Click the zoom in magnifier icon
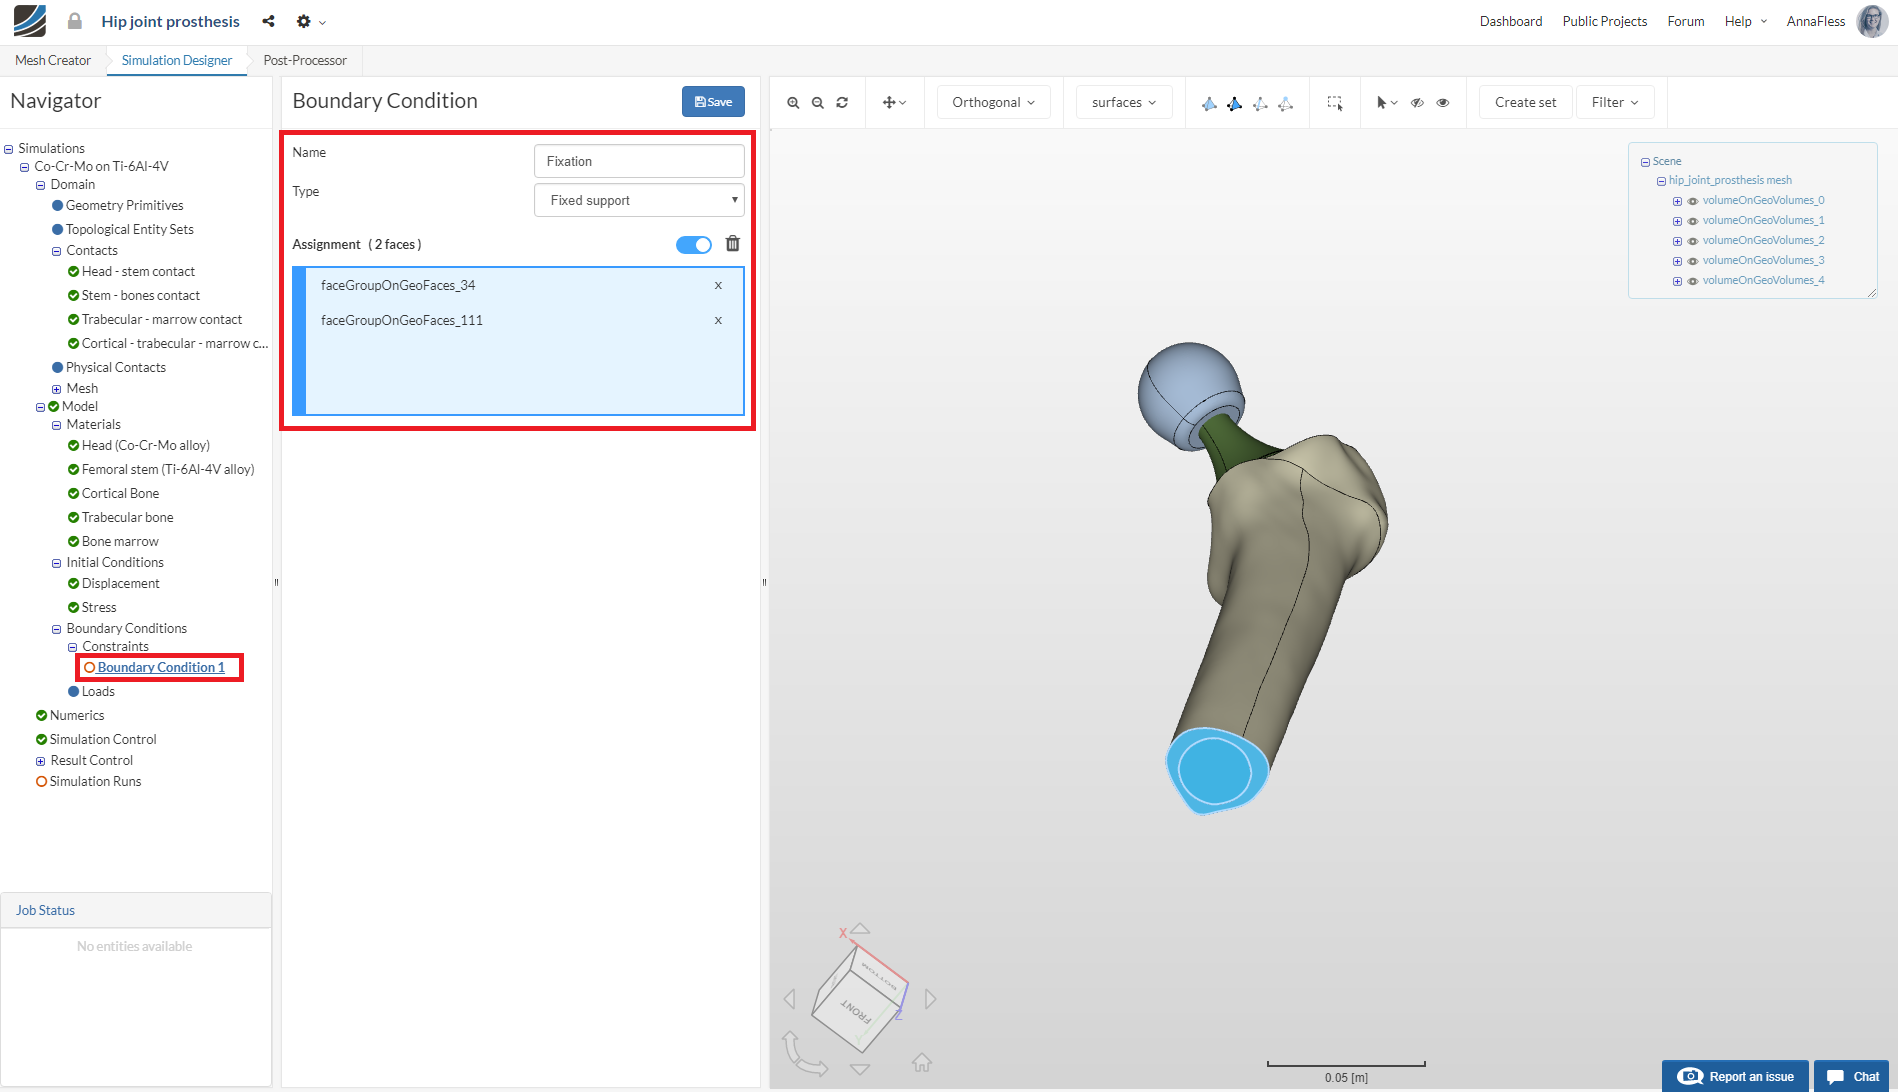Viewport: 1898px width, 1092px height. click(x=793, y=103)
